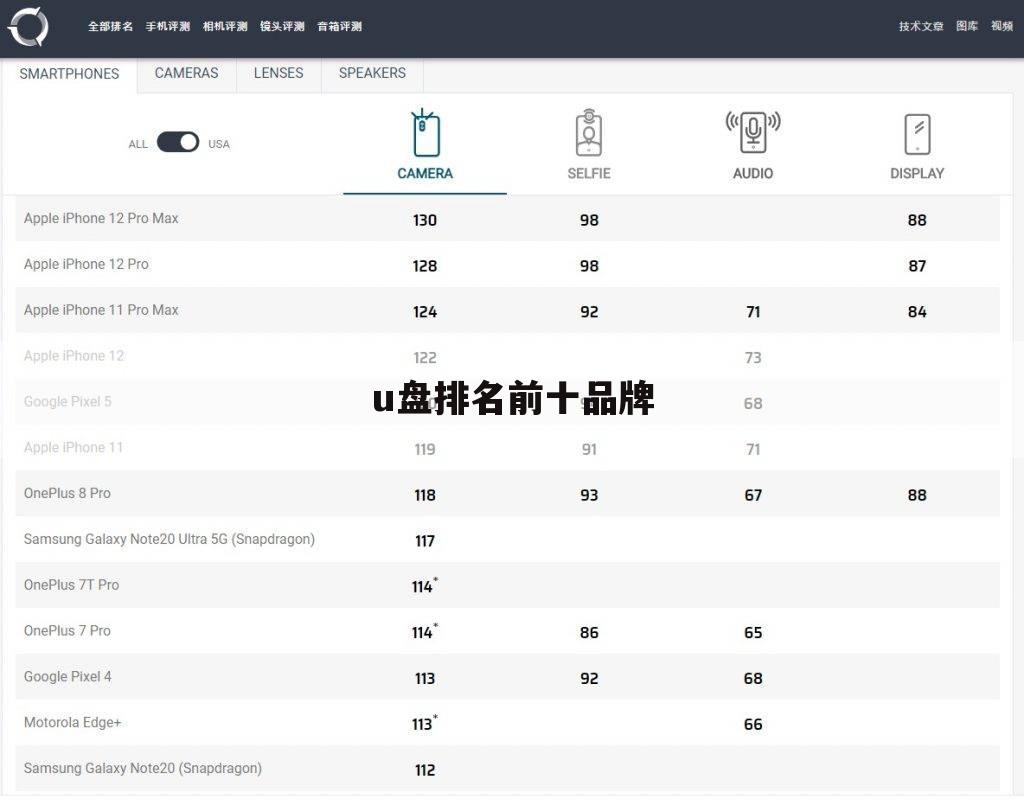The image size is (1024, 799).
Task: Open the SMARTPHONES tab
Action: click(70, 73)
